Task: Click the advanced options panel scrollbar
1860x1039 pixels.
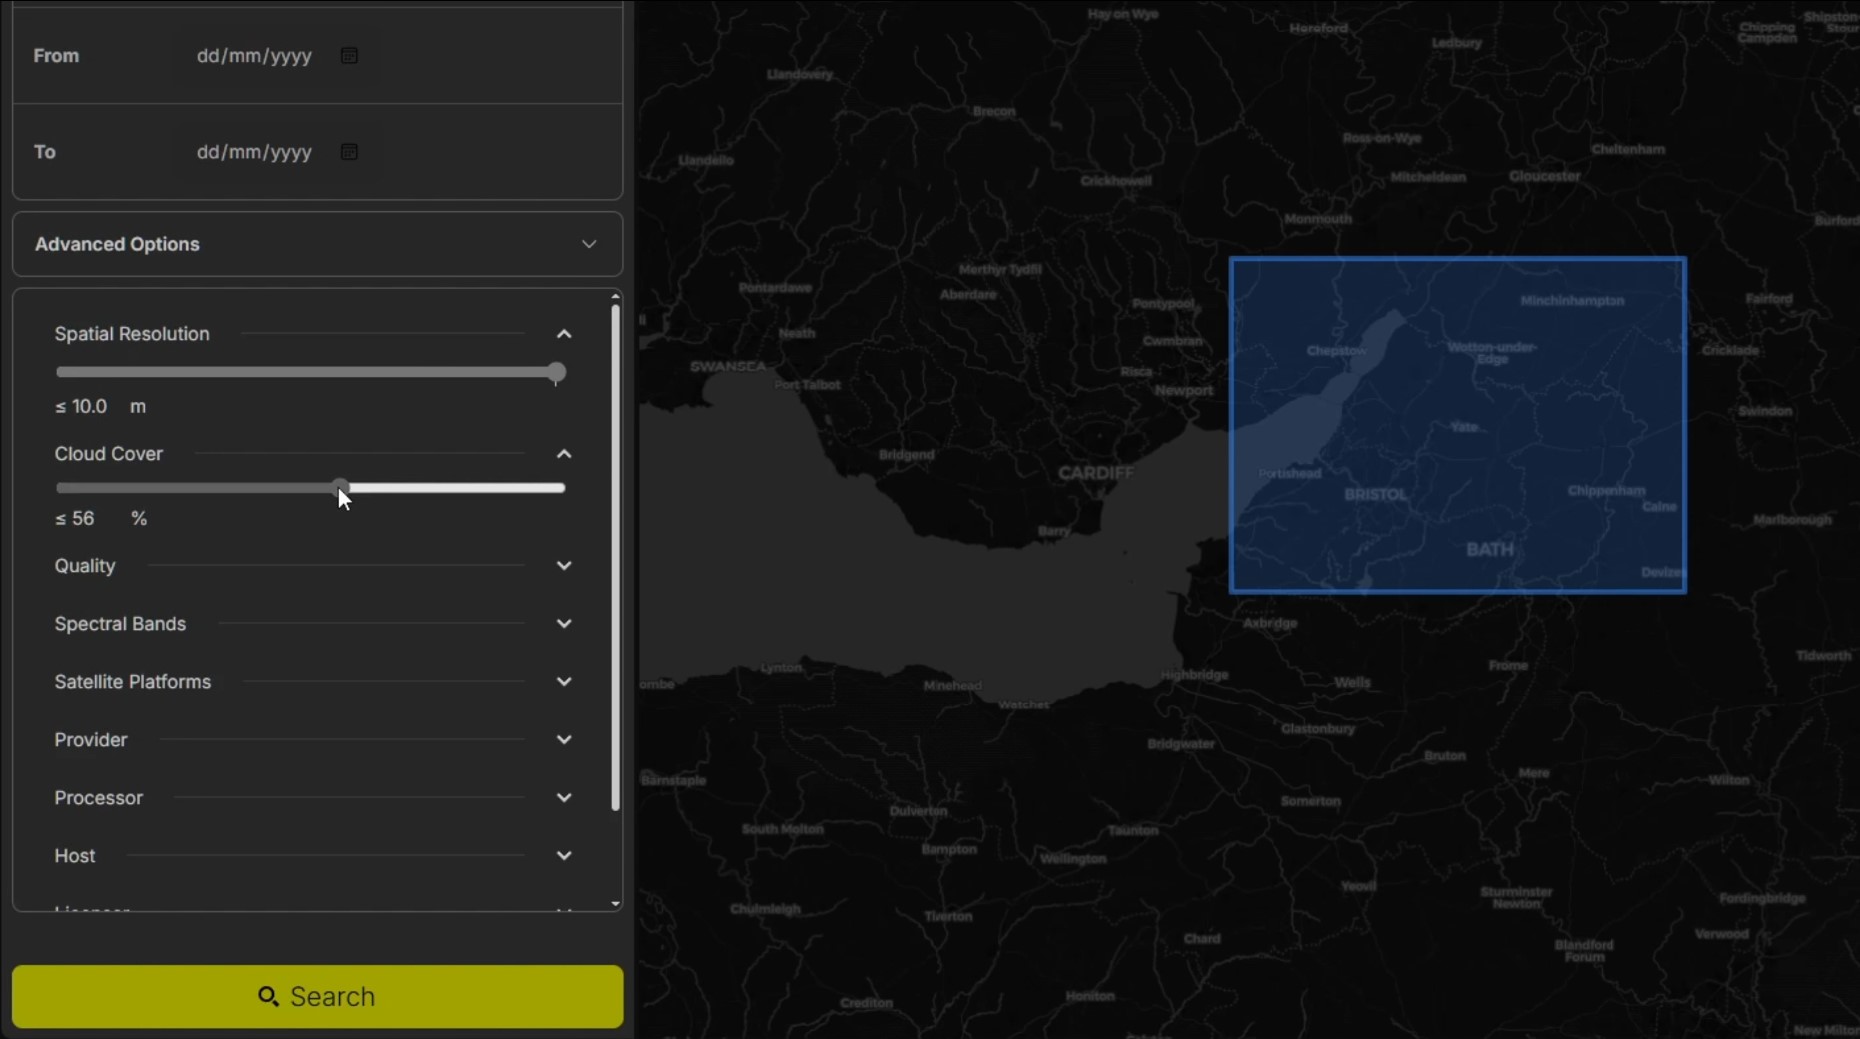Action: (x=615, y=556)
